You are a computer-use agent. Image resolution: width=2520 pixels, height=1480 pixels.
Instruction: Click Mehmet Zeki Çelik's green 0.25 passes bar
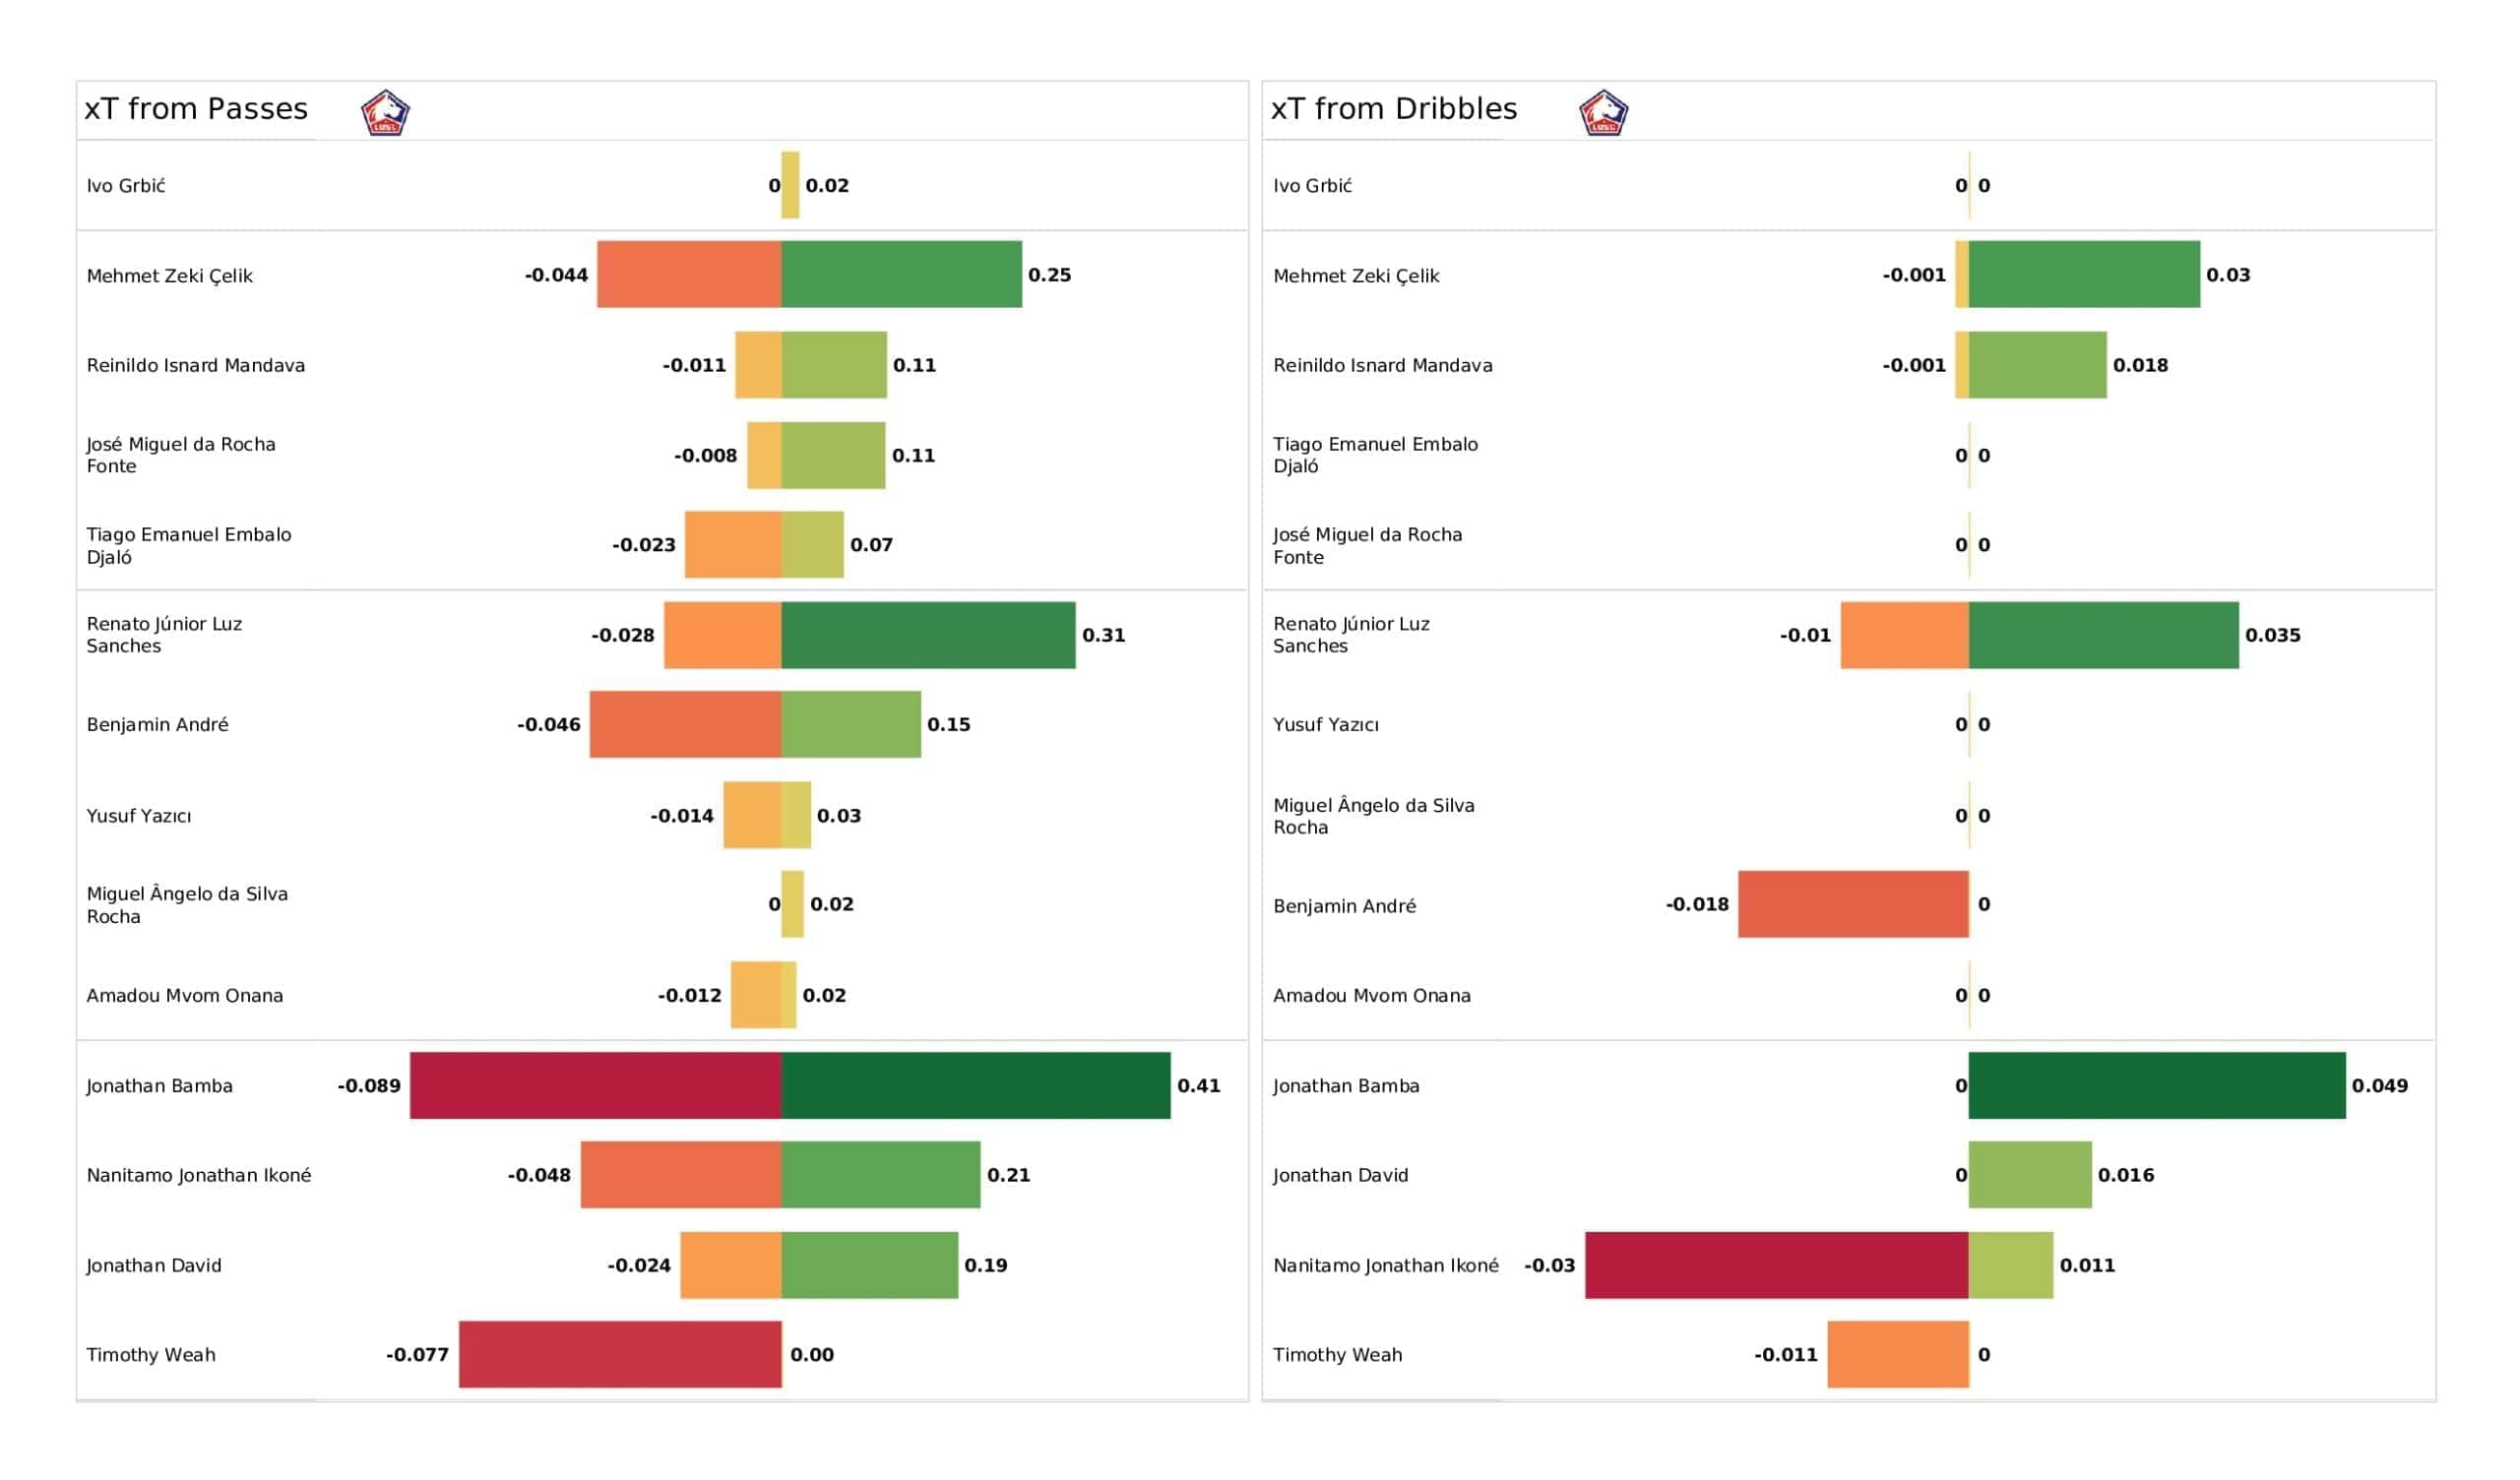tap(901, 274)
